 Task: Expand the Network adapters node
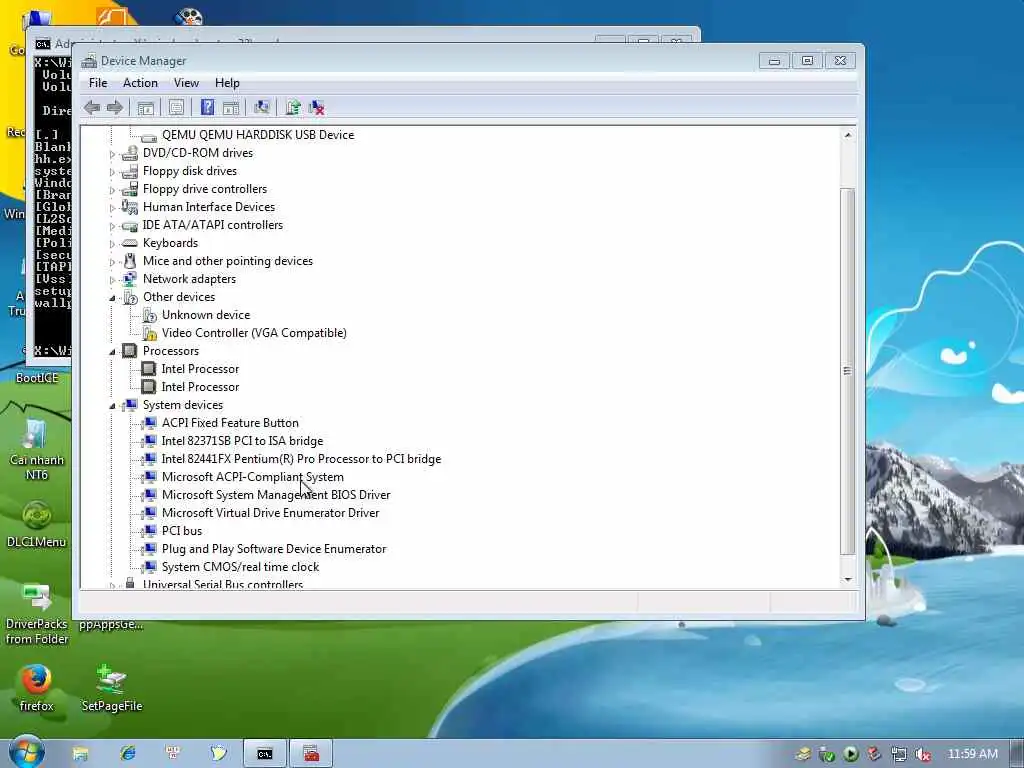[112, 280]
